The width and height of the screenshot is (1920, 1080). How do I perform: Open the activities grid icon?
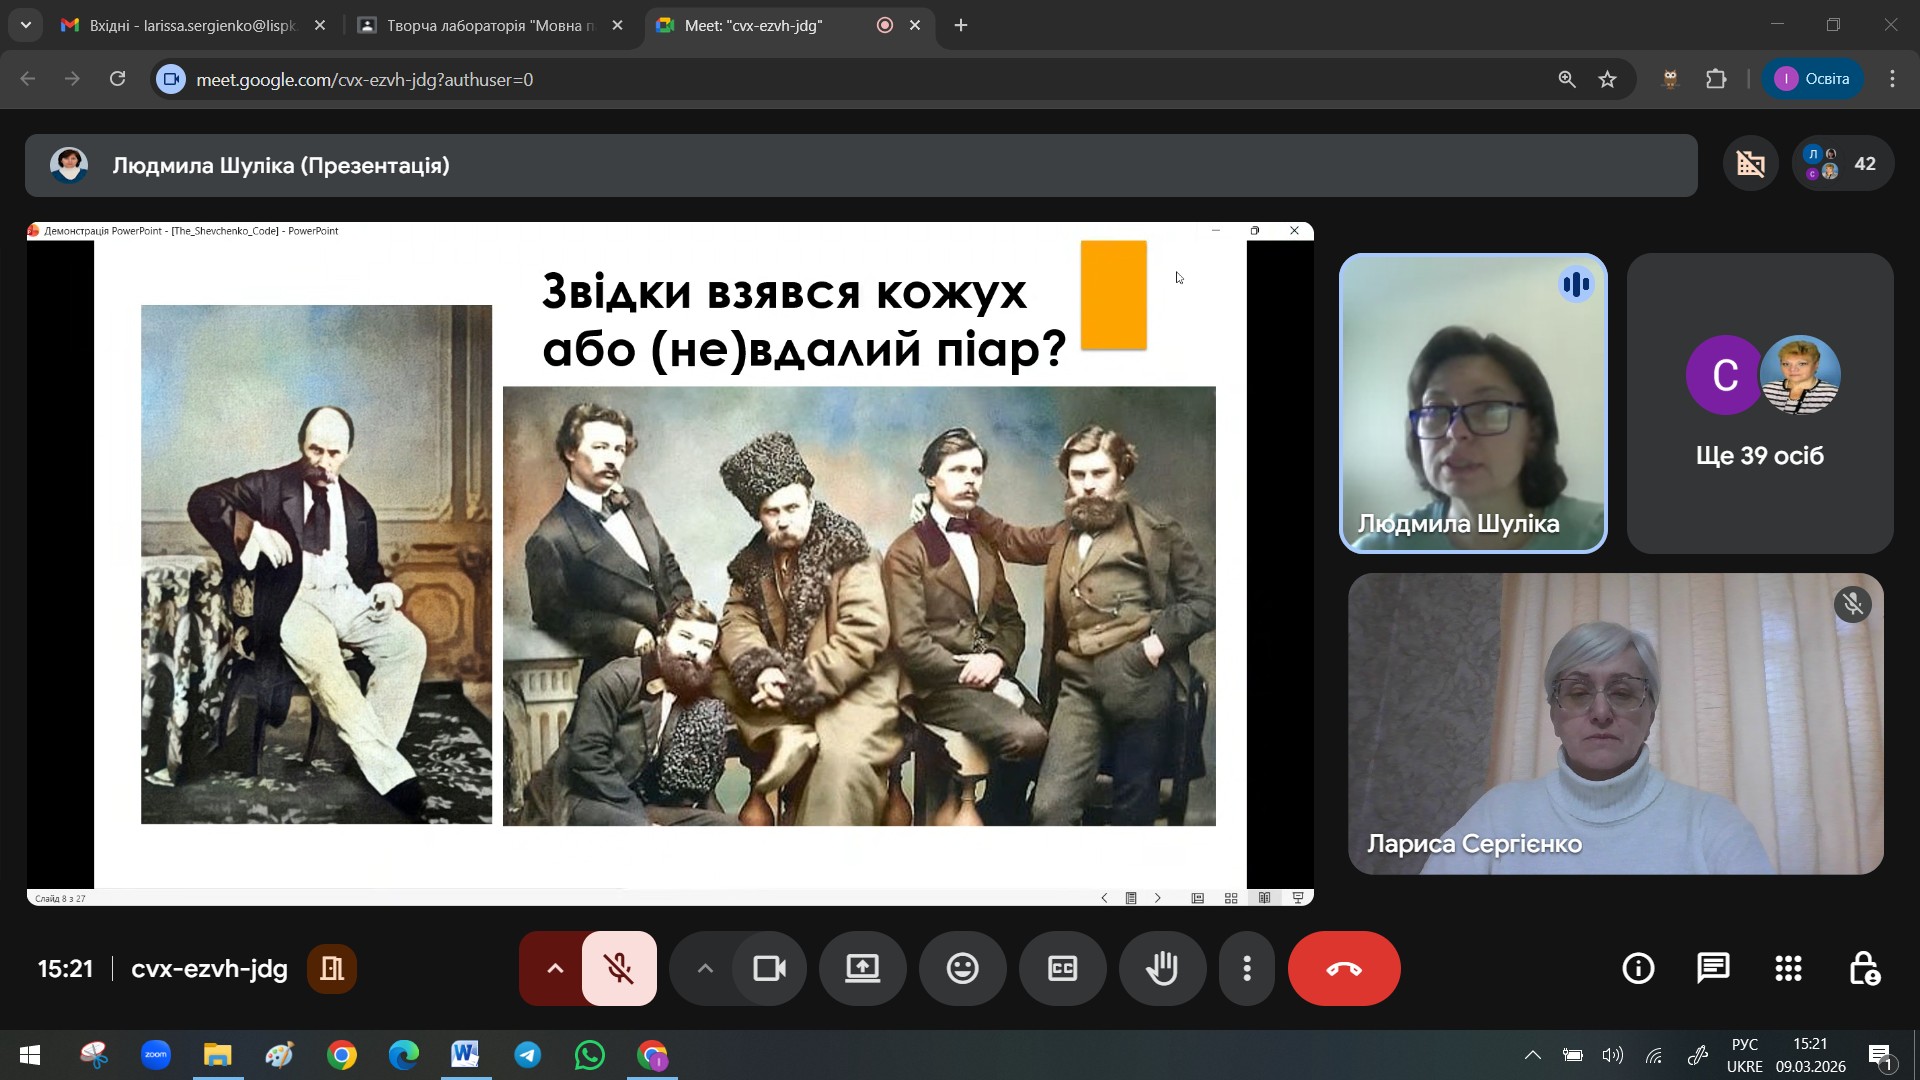point(1788,968)
